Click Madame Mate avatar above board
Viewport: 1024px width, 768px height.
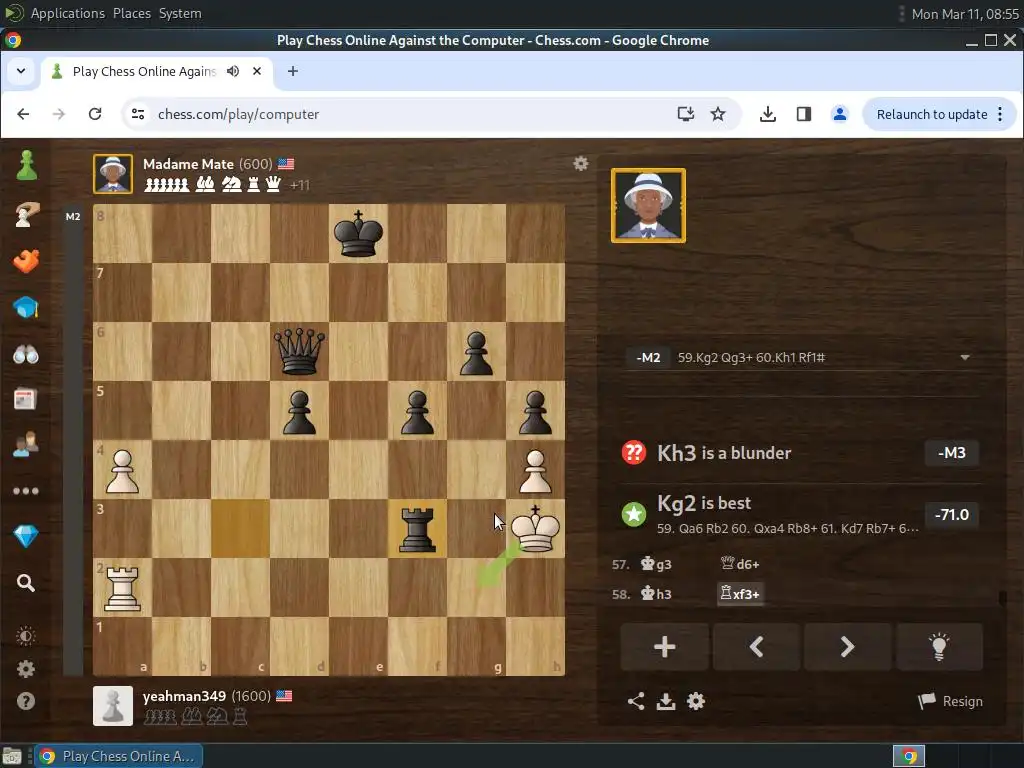(x=113, y=174)
